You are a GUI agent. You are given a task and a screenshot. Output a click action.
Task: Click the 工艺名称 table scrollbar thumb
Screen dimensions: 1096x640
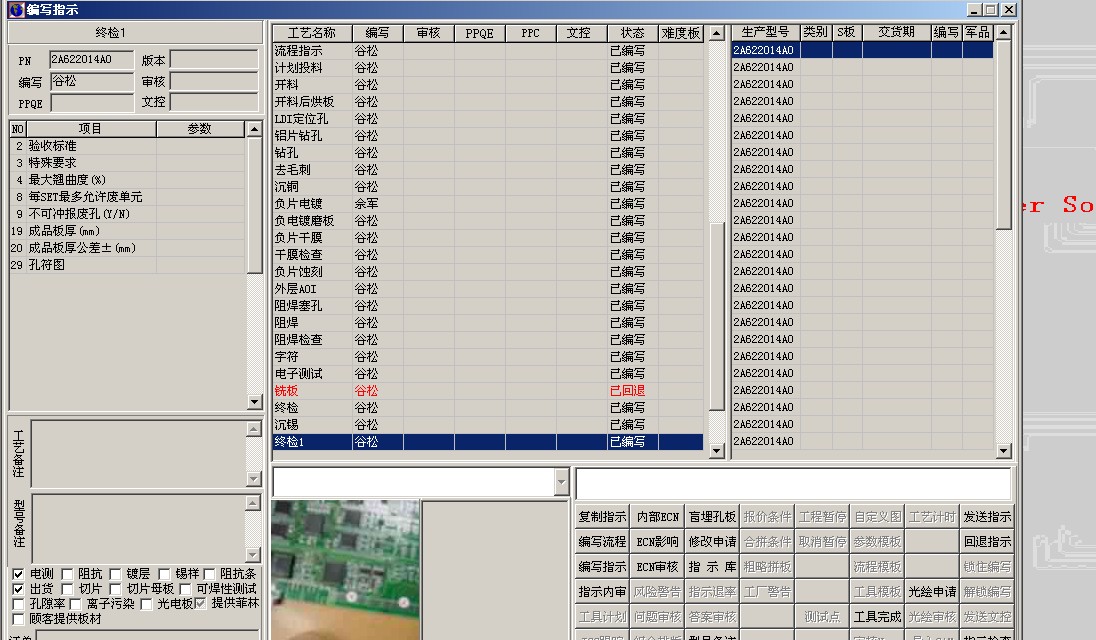tap(716, 317)
